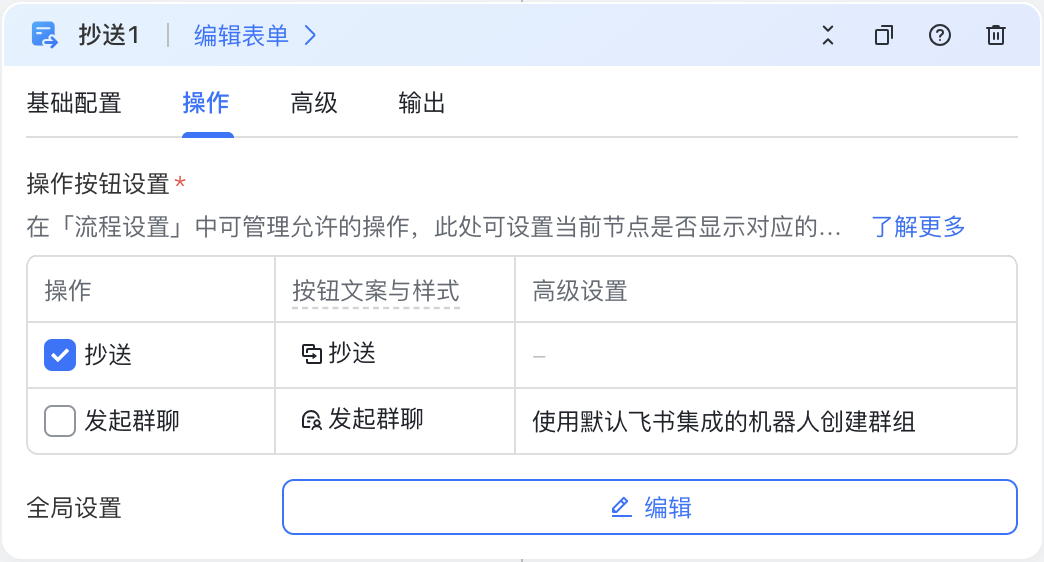Click the 抄送1 node type icon
Screen dimensions: 1044x562
(x=45, y=35)
